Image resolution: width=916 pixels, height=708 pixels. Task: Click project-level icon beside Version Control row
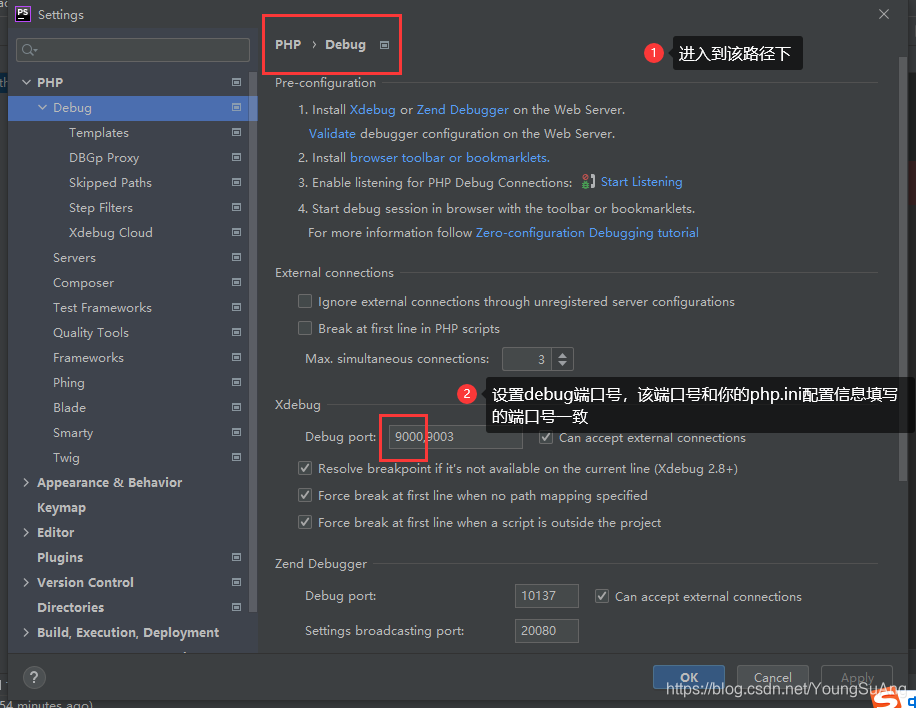[236, 582]
